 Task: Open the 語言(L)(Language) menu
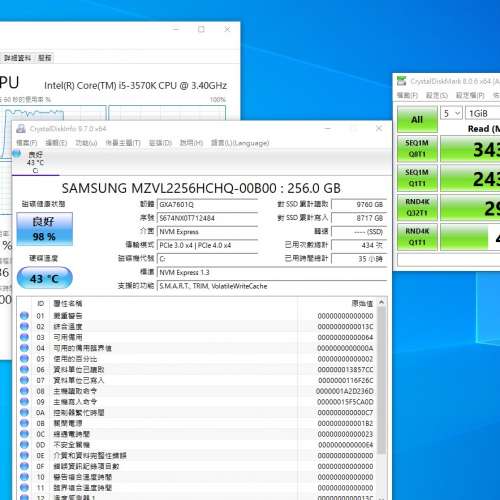tap(240, 143)
